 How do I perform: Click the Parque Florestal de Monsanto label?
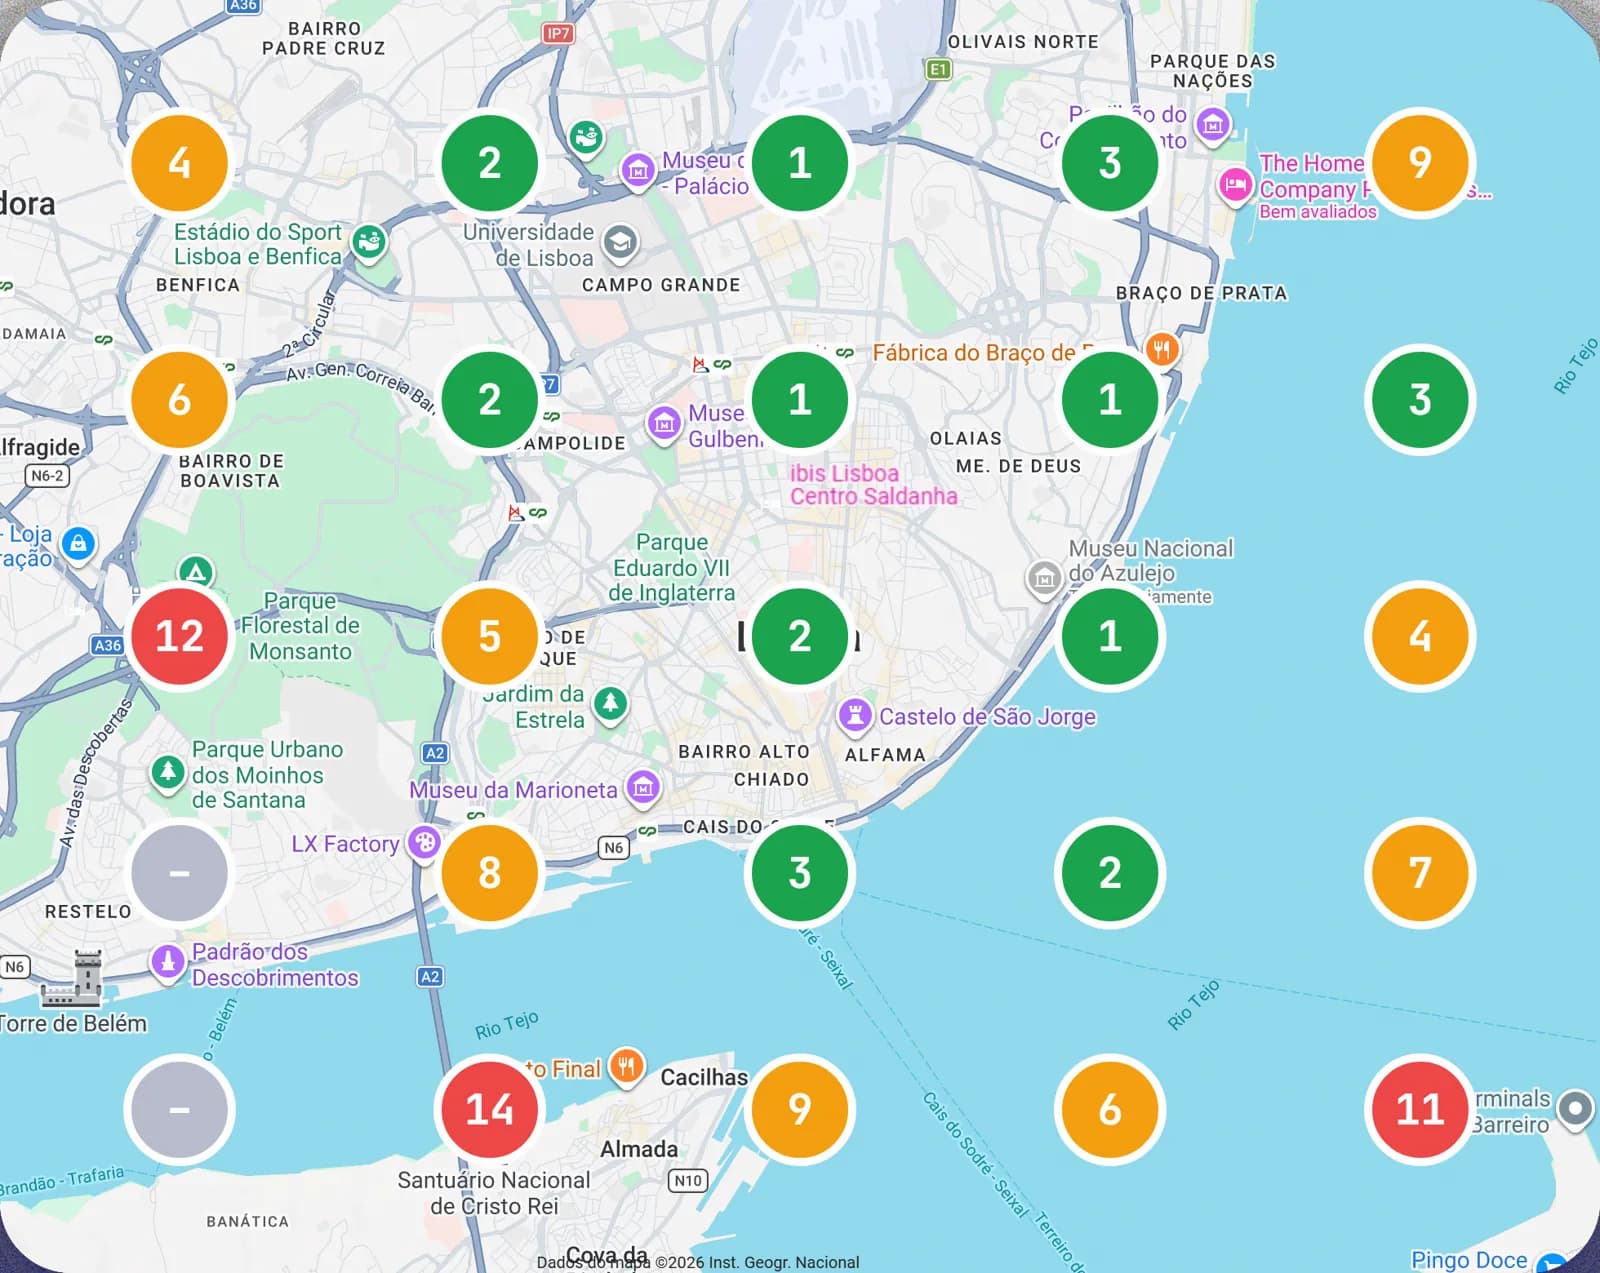click(300, 626)
